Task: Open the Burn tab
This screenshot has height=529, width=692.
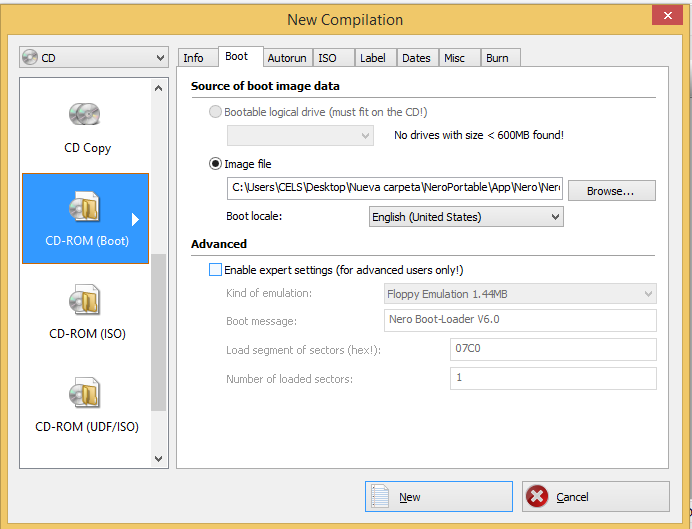Action: [x=500, y=58]
